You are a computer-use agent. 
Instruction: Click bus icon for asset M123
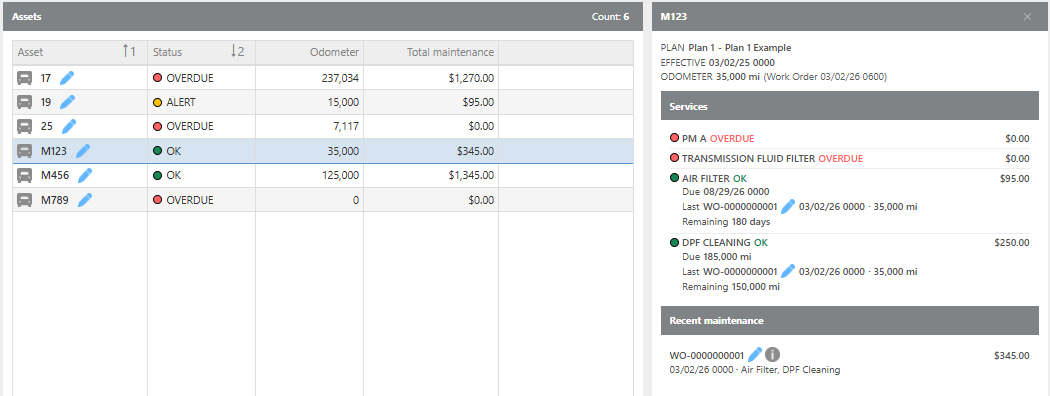(25, 151)
